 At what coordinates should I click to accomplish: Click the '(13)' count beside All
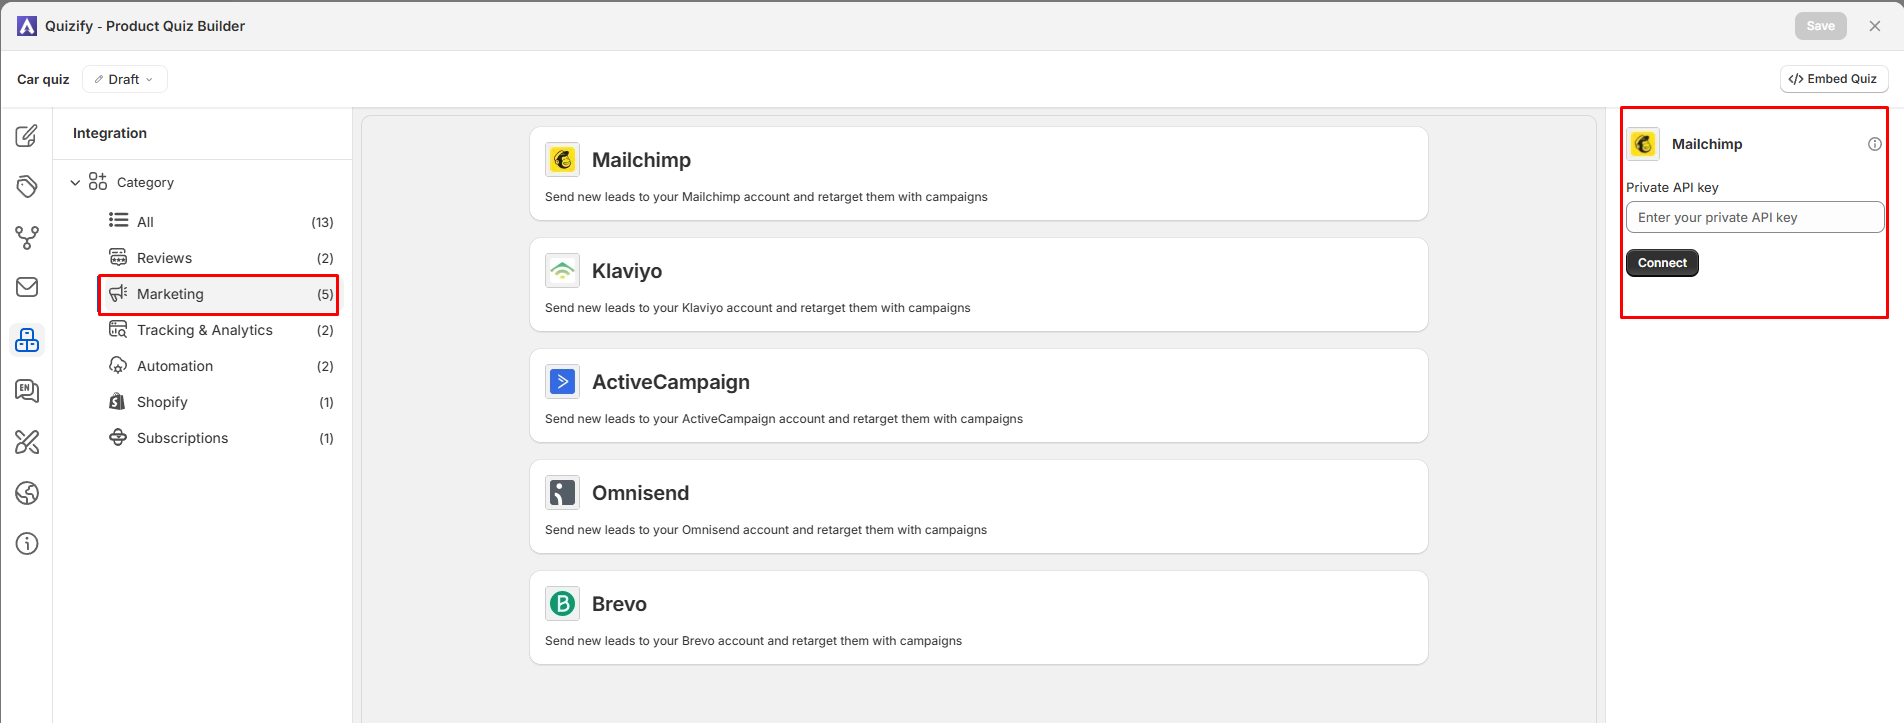[x=322, y=222]
